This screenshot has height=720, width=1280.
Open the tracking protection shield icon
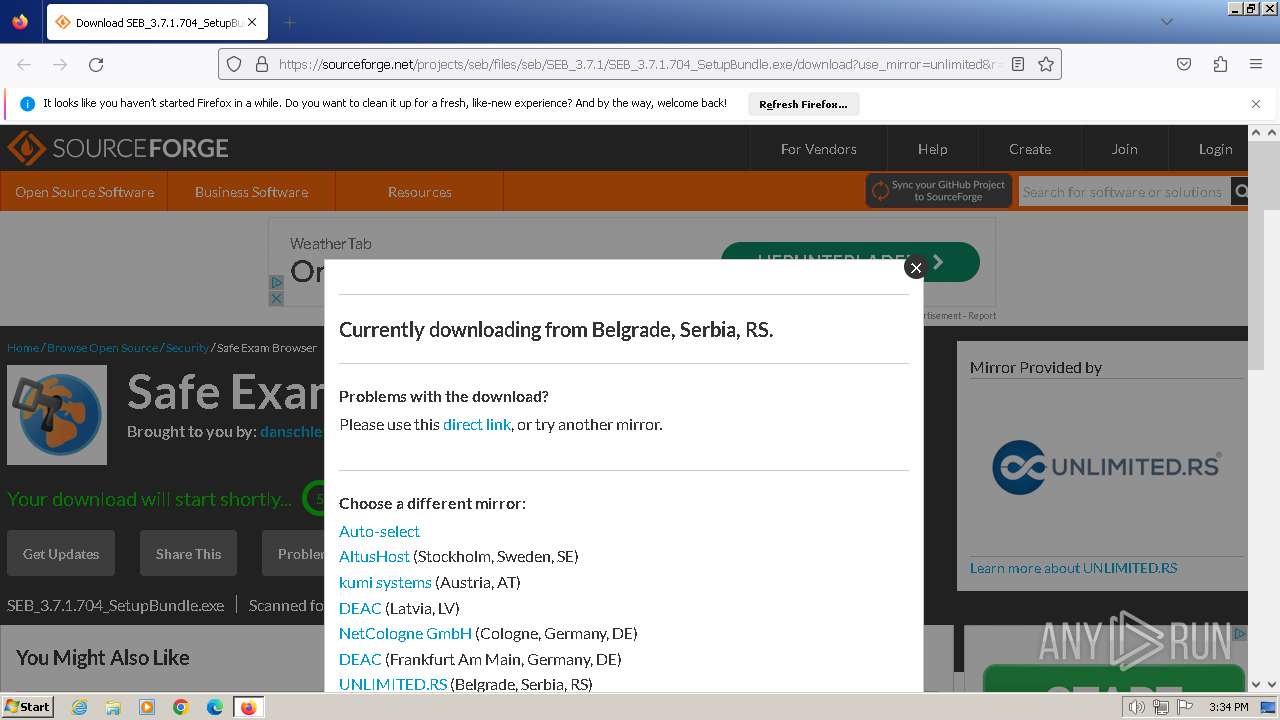point(234,64)
